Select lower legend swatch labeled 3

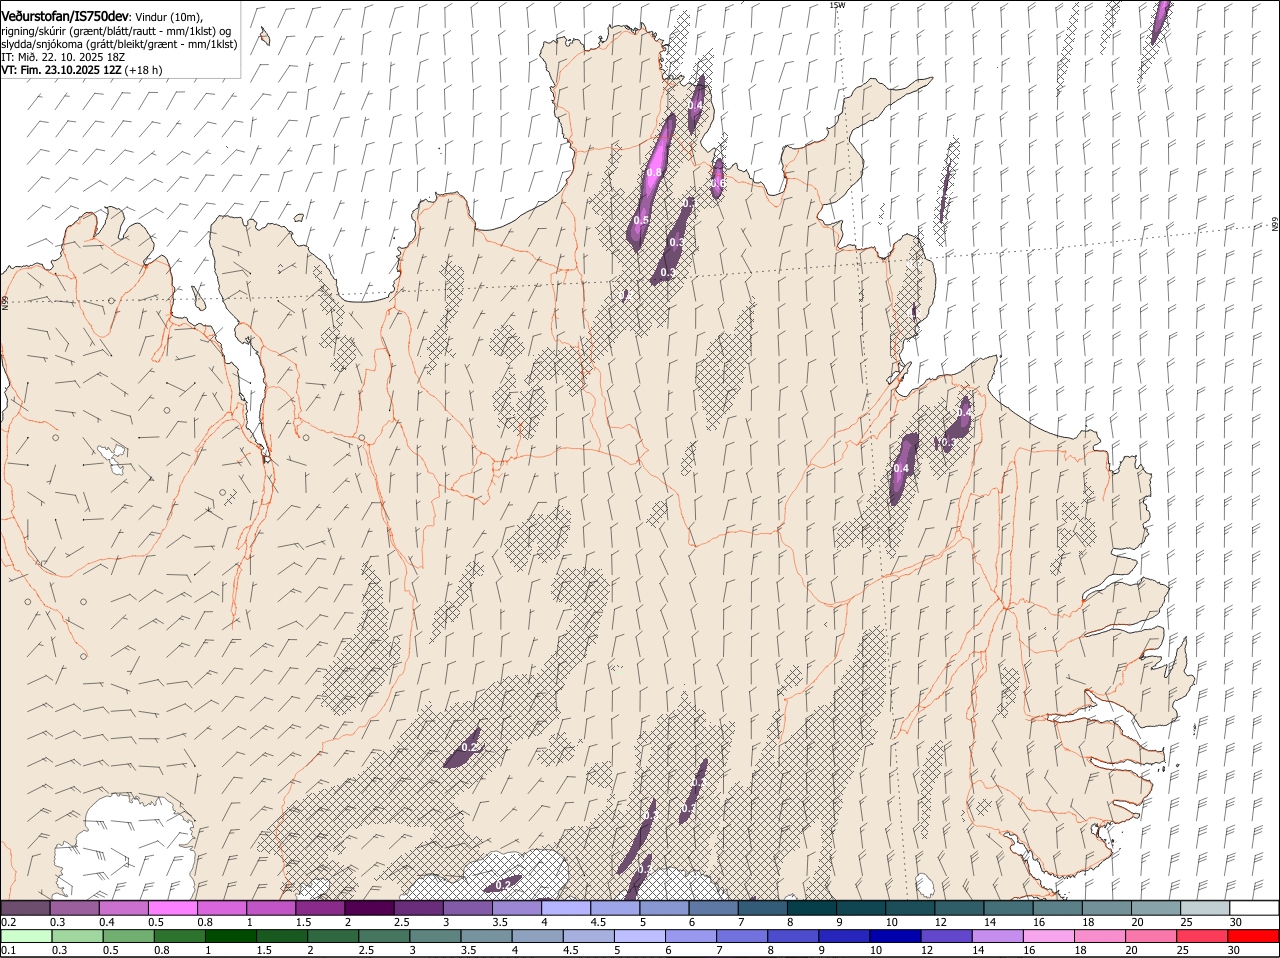(x=434, y=936)
